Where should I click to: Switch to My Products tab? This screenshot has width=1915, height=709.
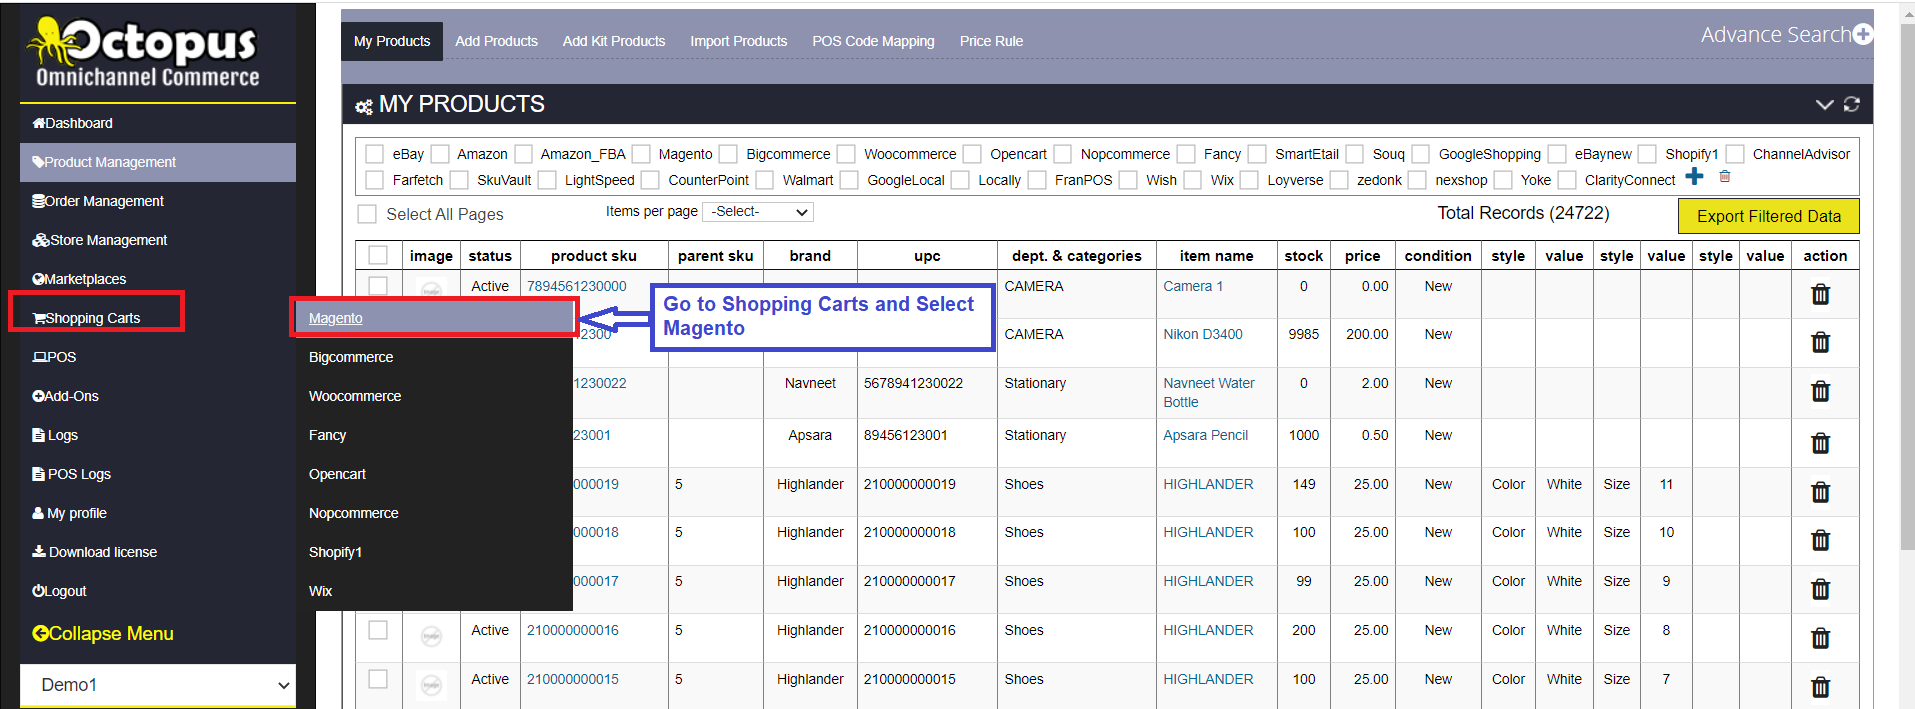[x=392, y=41]
